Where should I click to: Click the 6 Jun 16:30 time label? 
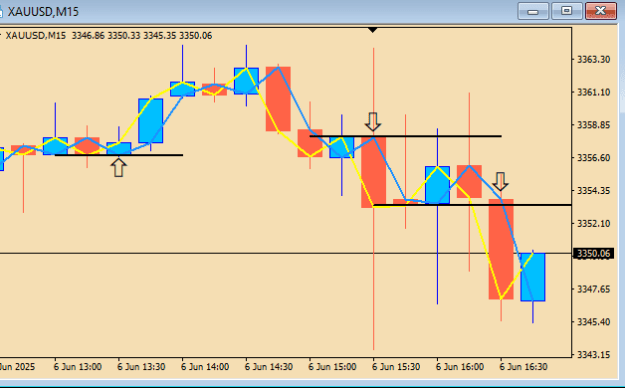point(524,366)
